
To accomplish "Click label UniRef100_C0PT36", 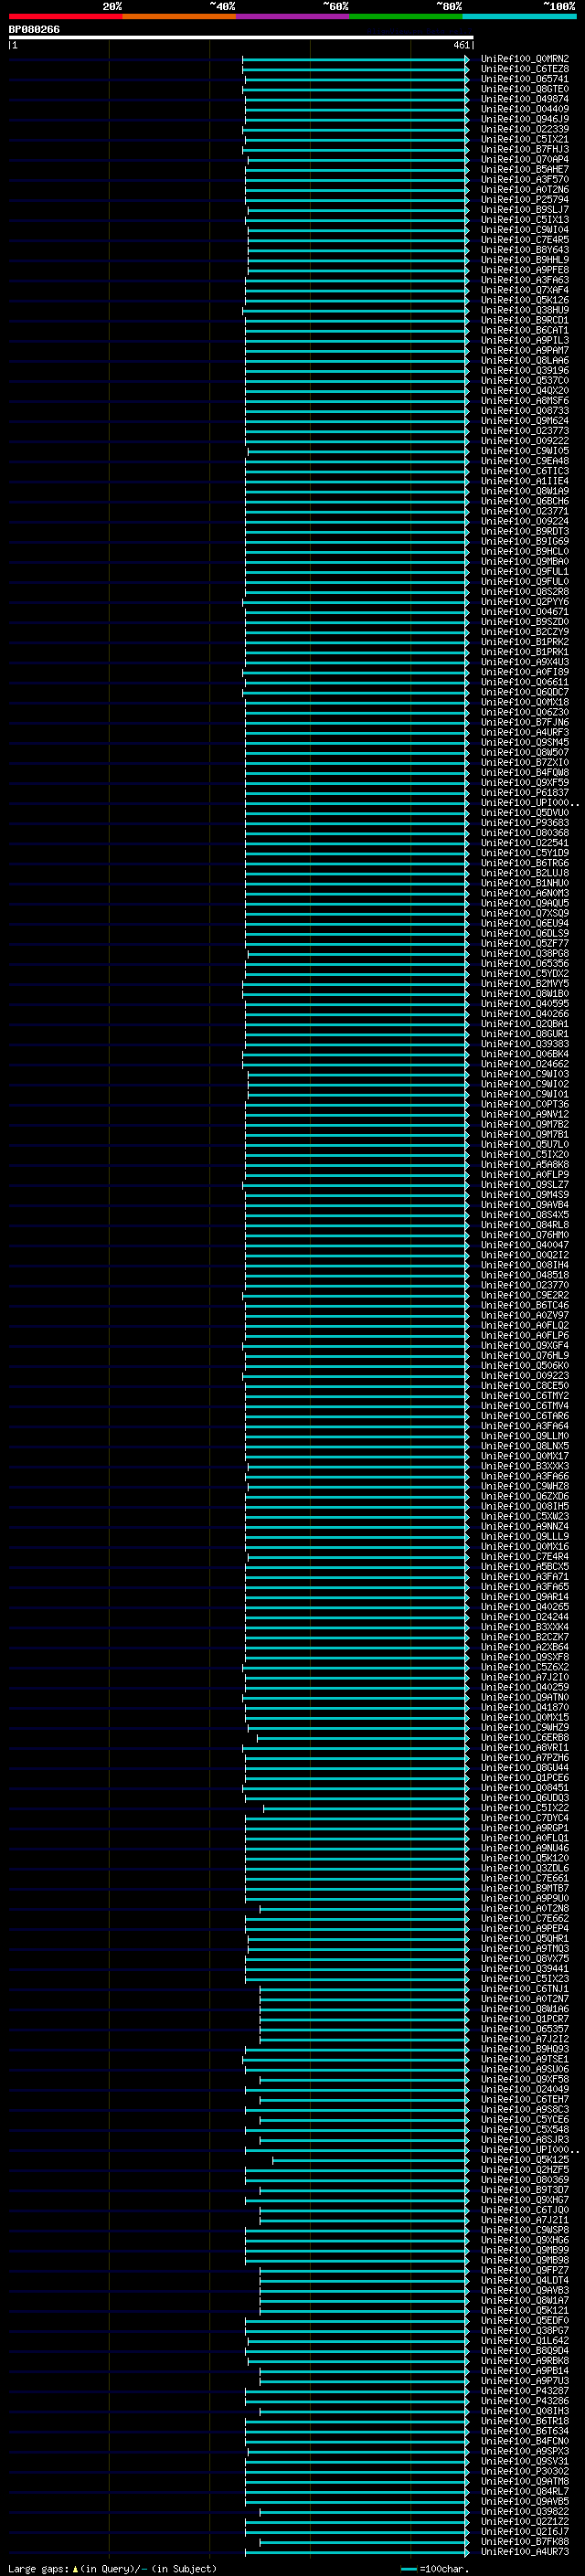I will point(524,1104).
